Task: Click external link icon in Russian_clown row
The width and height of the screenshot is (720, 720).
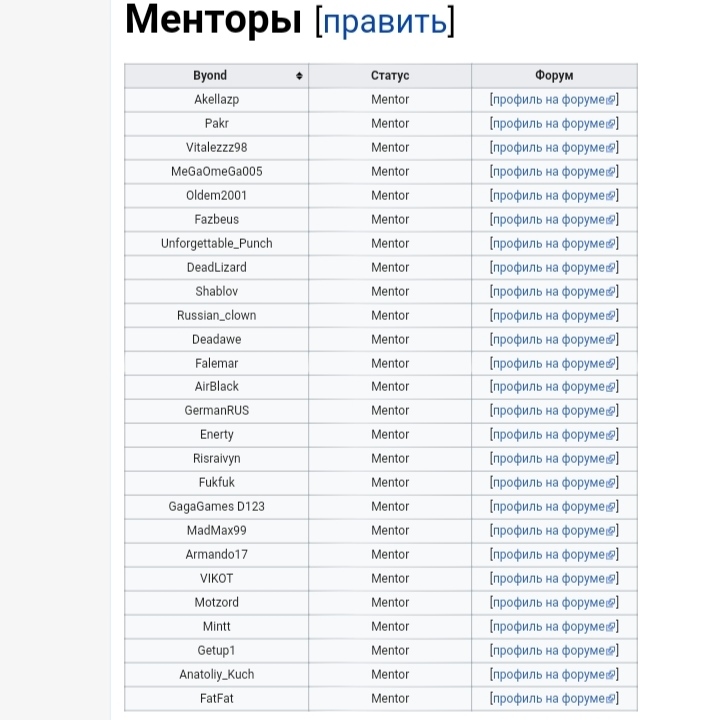Action: 610,316
